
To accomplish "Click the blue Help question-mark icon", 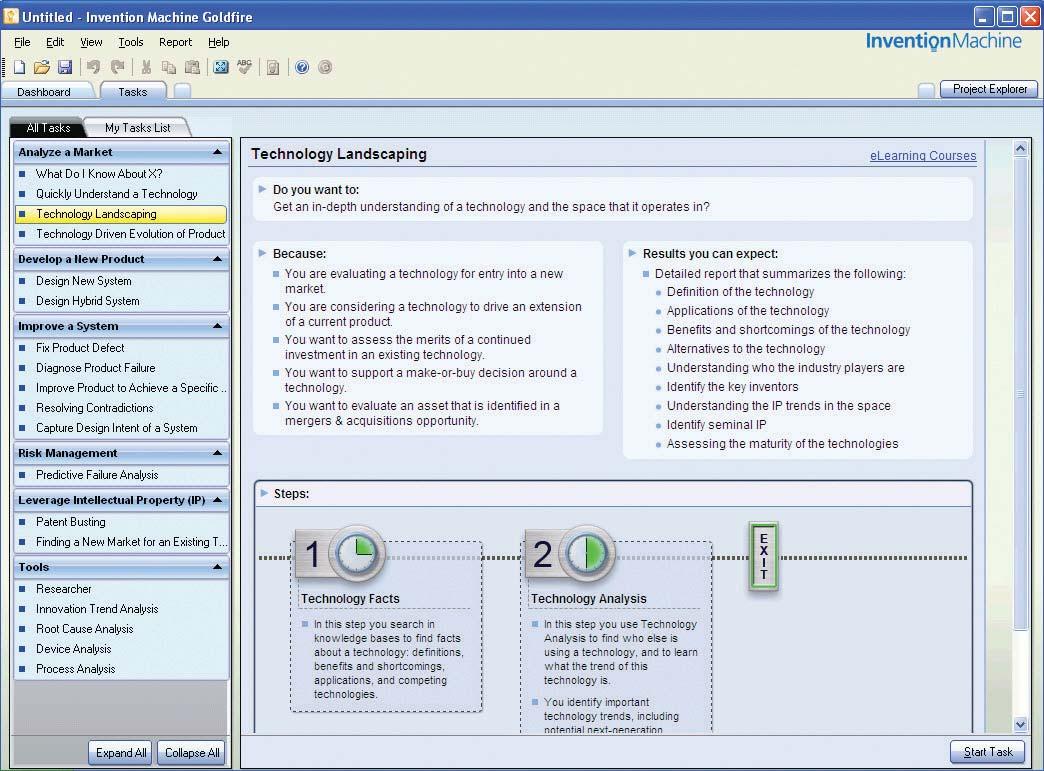I will pyautogui.click(x=302, y=67).
